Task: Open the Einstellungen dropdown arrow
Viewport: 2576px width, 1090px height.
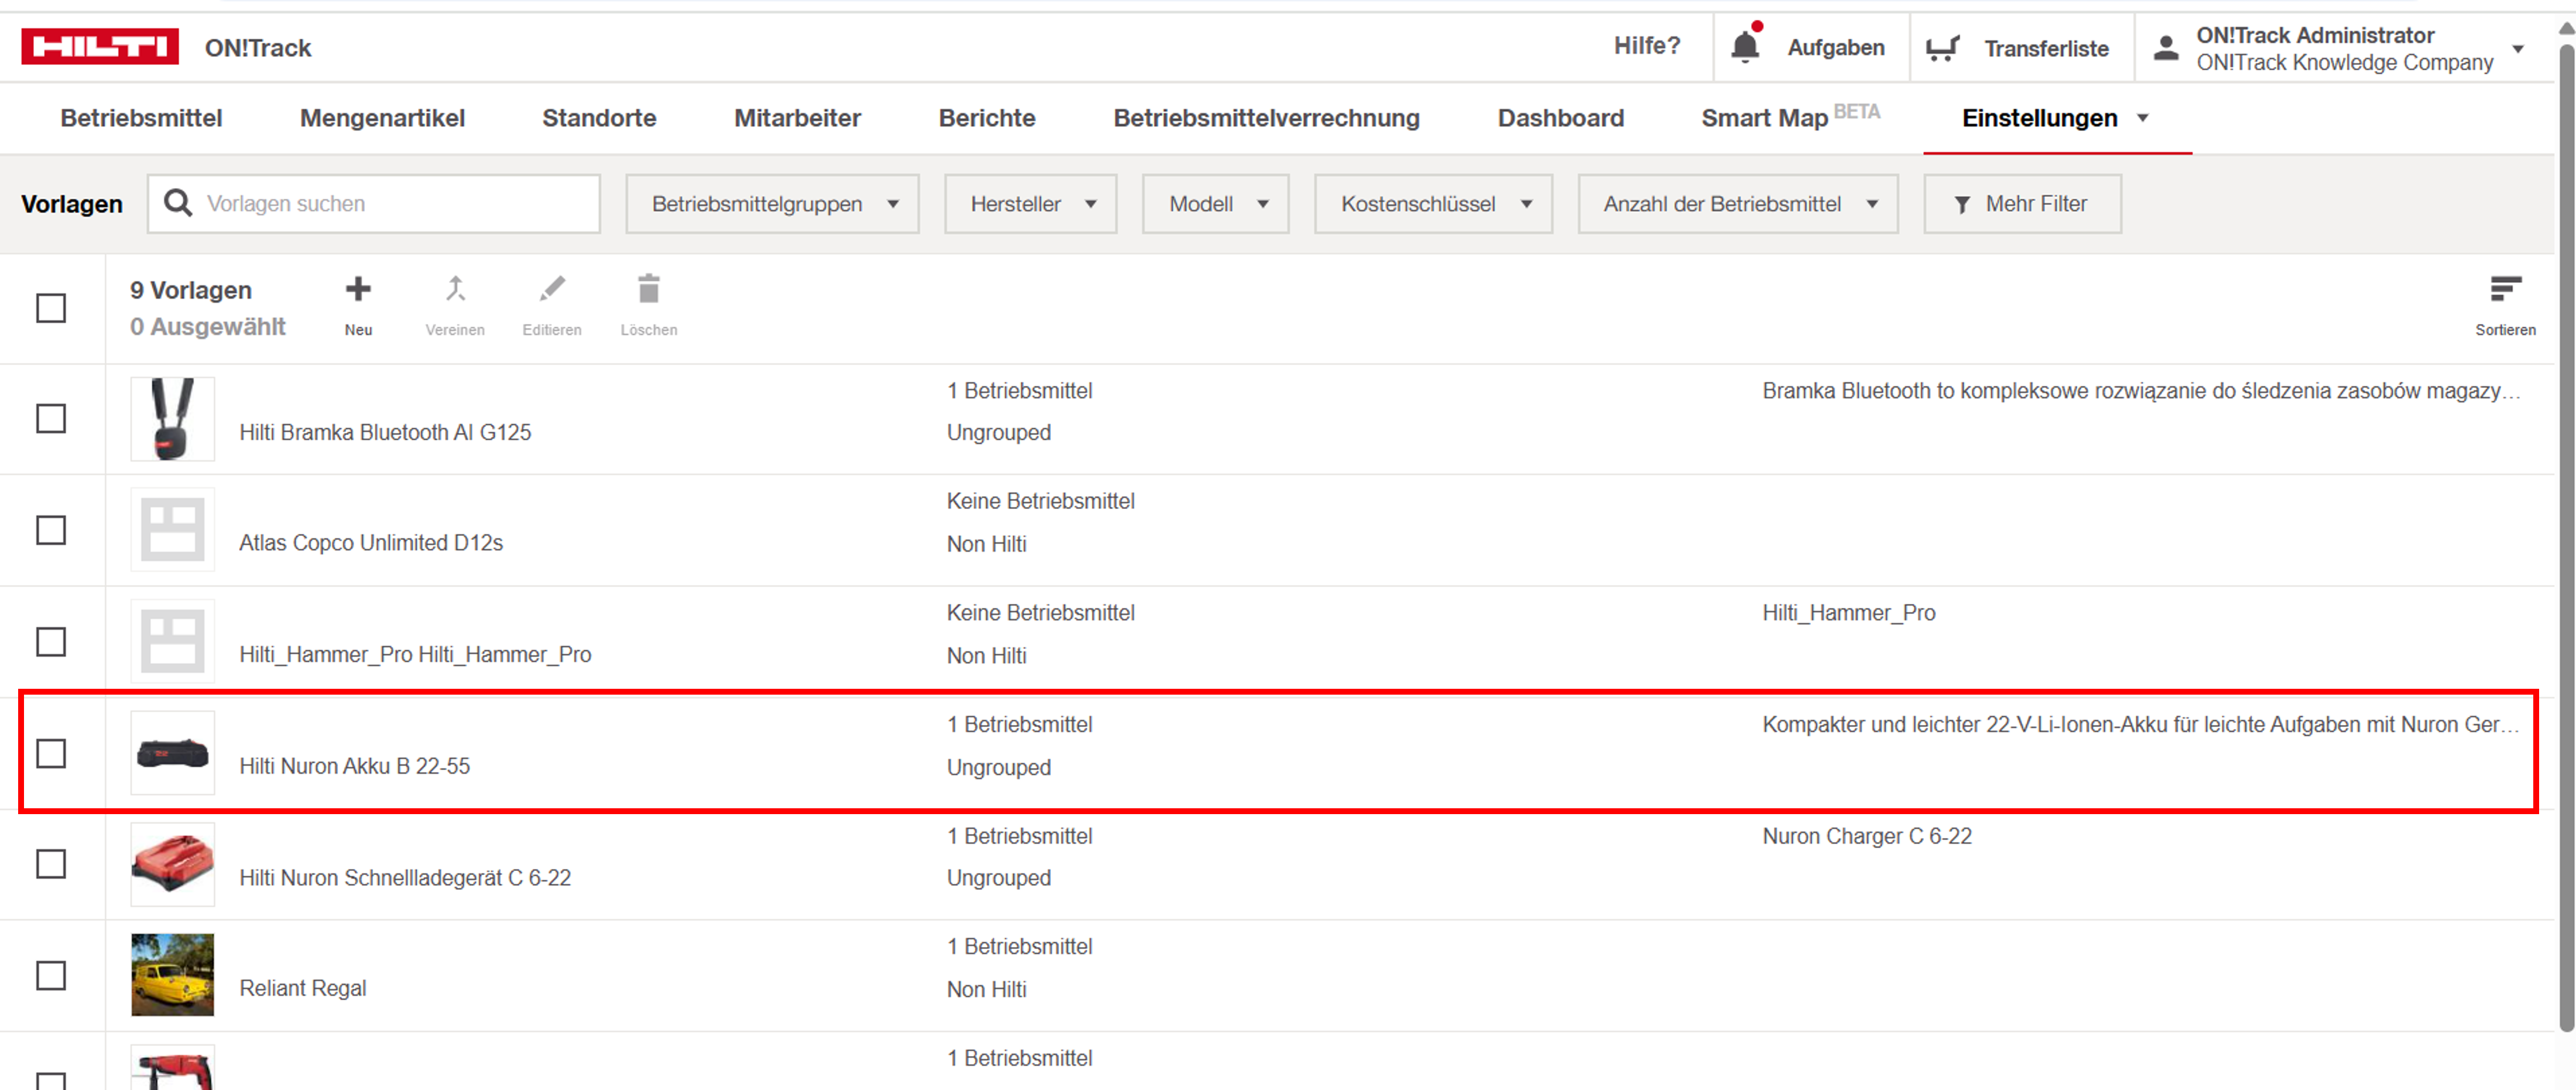Action: pos(2143,118)
